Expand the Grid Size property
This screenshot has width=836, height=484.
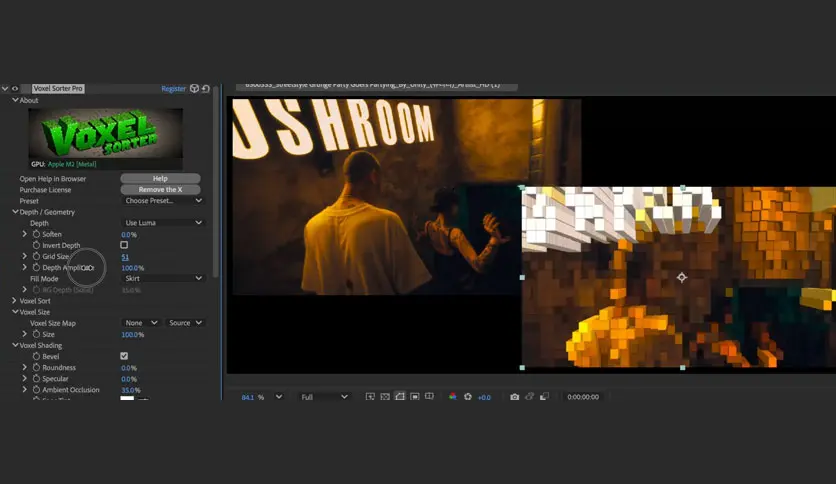25,256
